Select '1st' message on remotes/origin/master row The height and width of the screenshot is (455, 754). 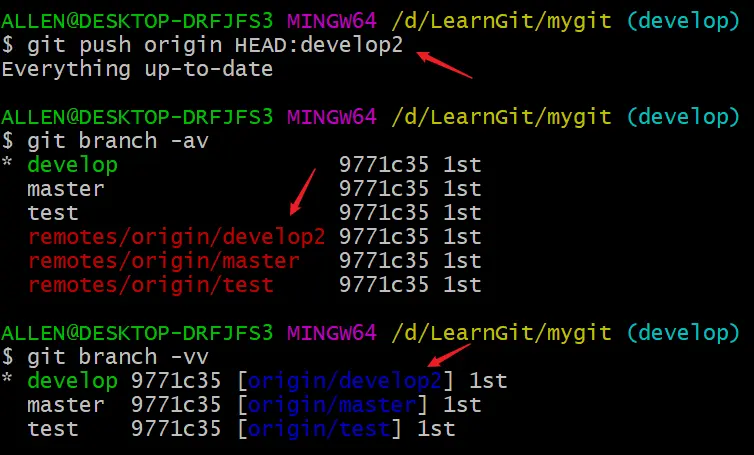(462, 261)
